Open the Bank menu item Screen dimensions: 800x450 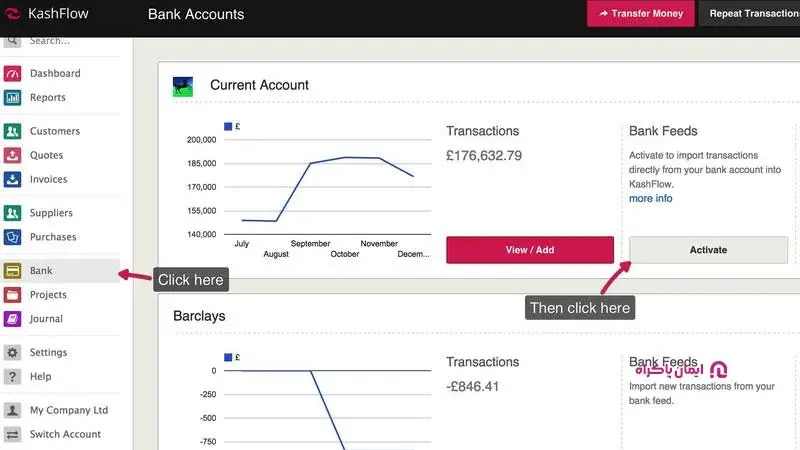(x=41, y=271)
